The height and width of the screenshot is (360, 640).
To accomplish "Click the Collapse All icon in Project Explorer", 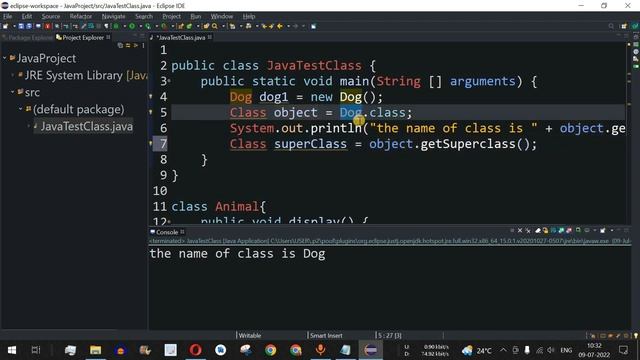I will tap(120, 45).
